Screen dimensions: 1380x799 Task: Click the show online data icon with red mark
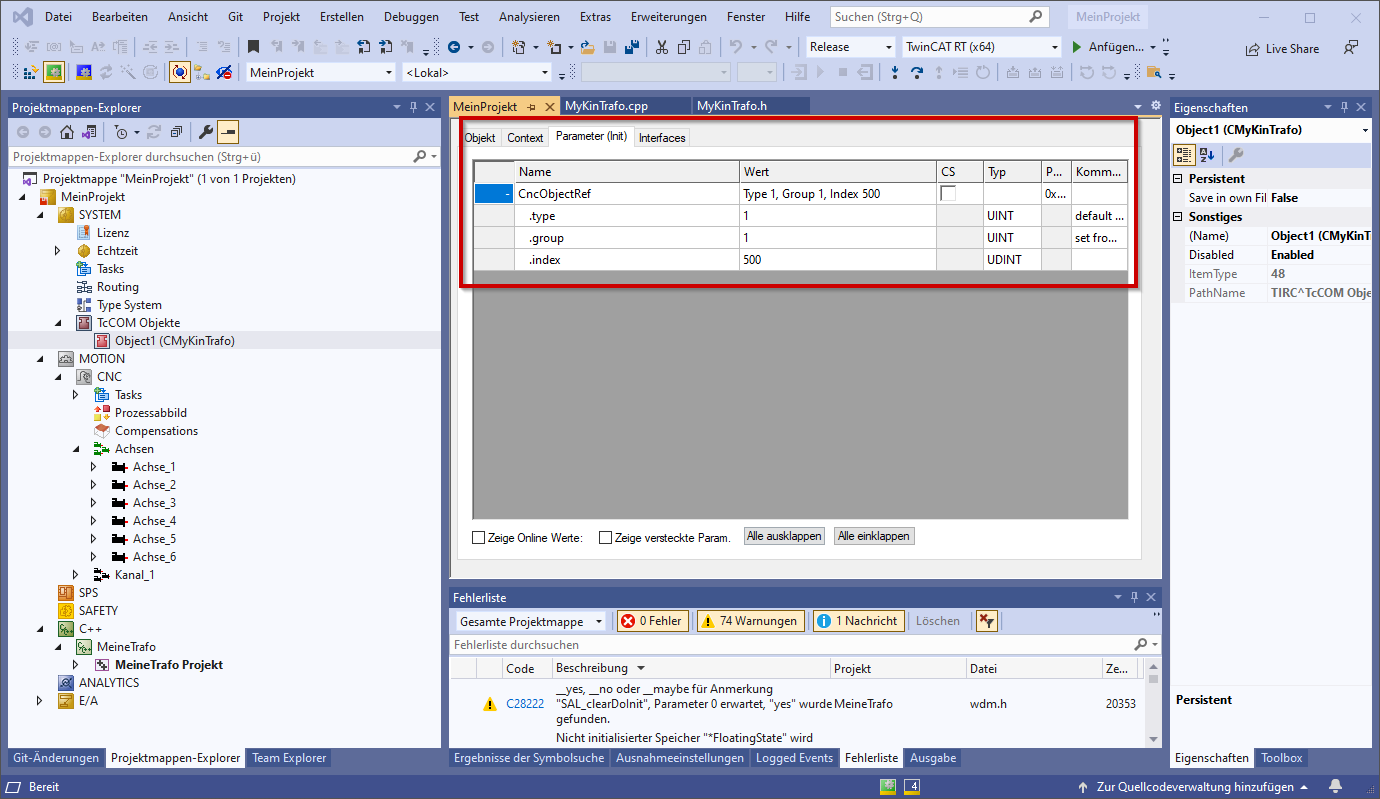(x=225, y=72)
